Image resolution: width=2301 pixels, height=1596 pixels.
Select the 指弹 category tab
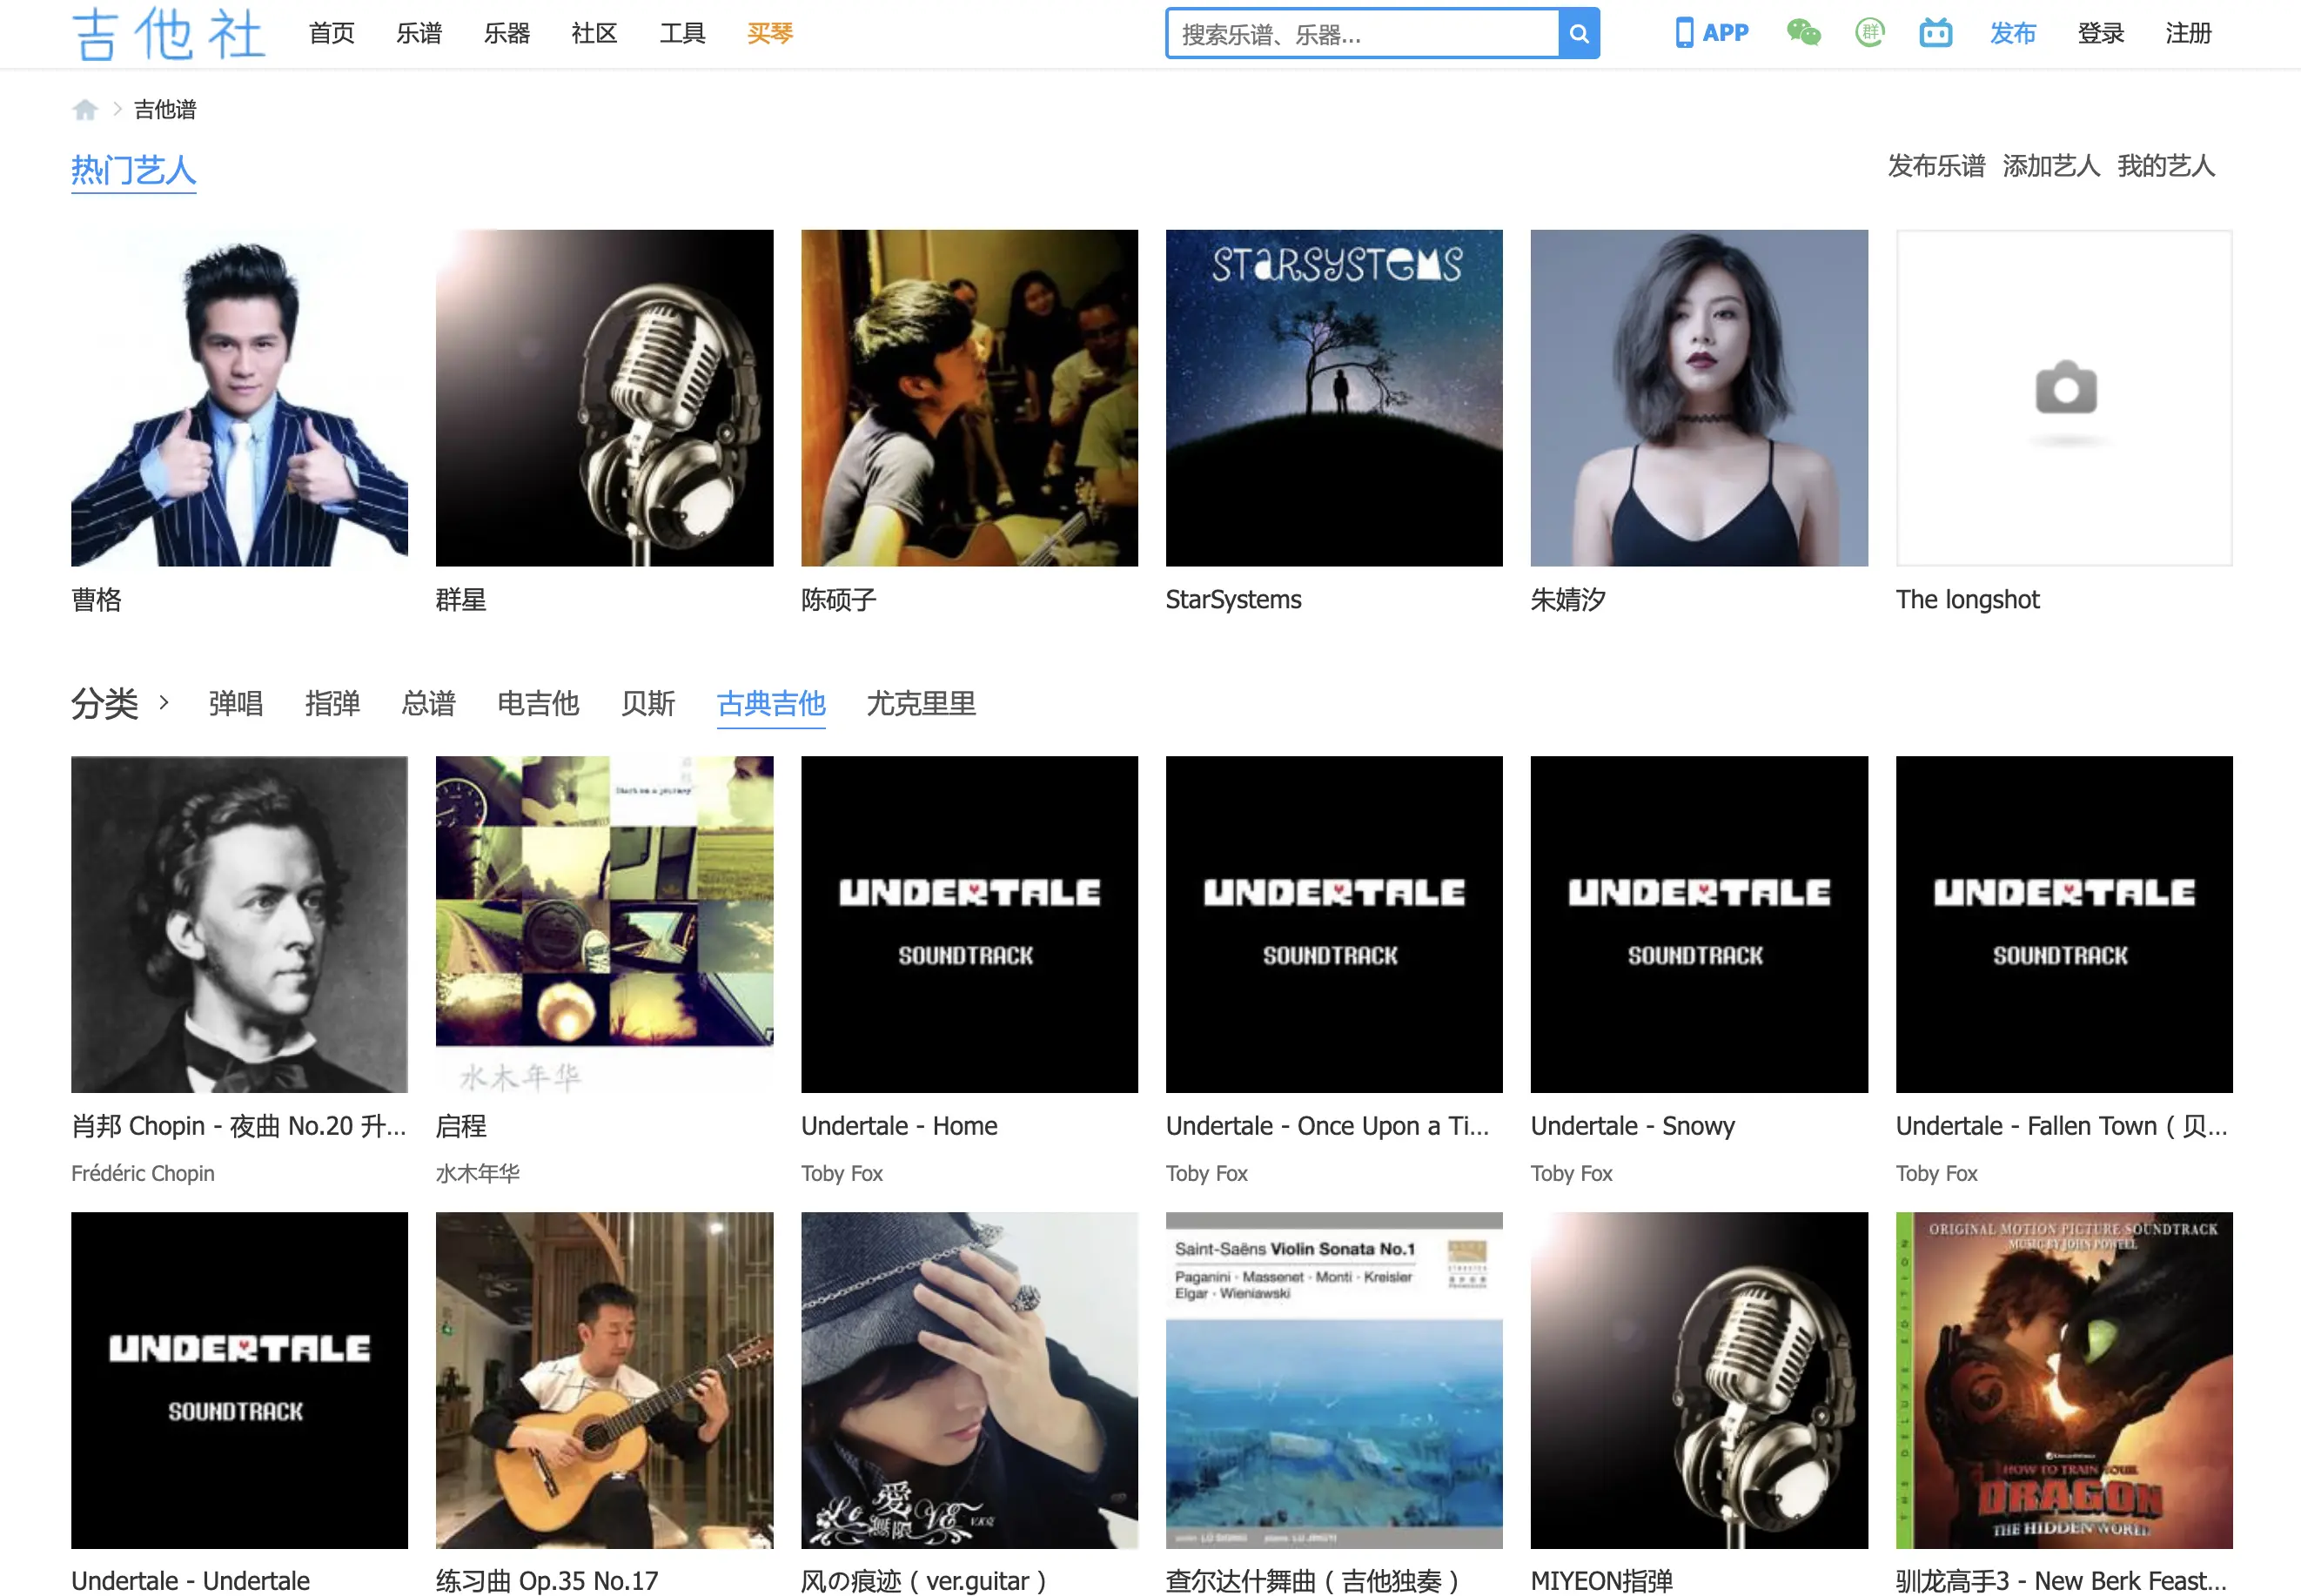332,703
